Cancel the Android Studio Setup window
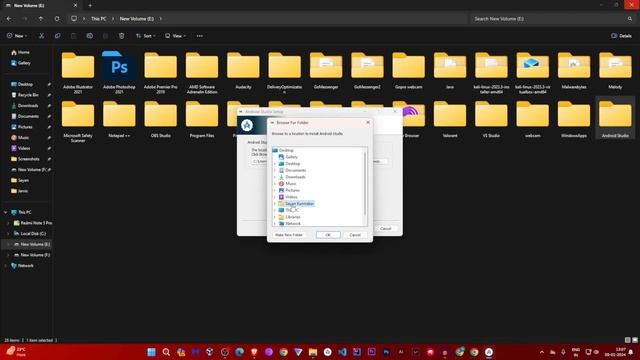 (x=385, y=229)
